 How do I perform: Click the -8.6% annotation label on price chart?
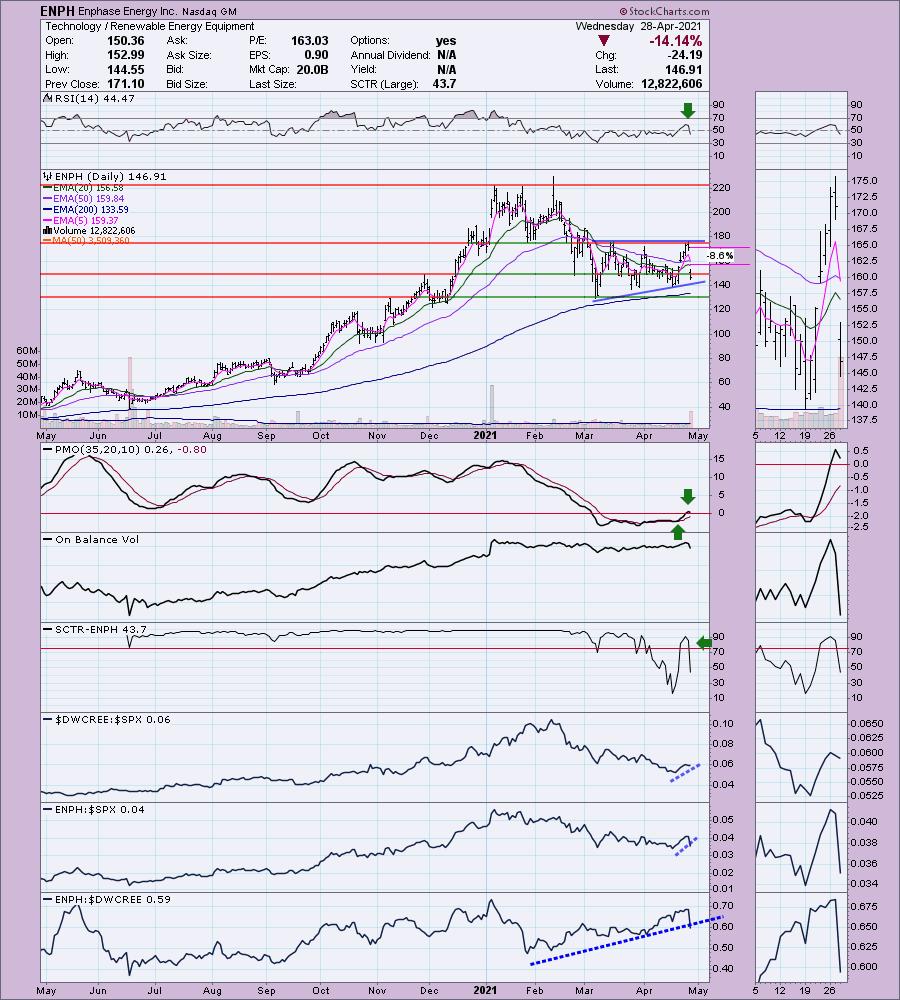720,256
